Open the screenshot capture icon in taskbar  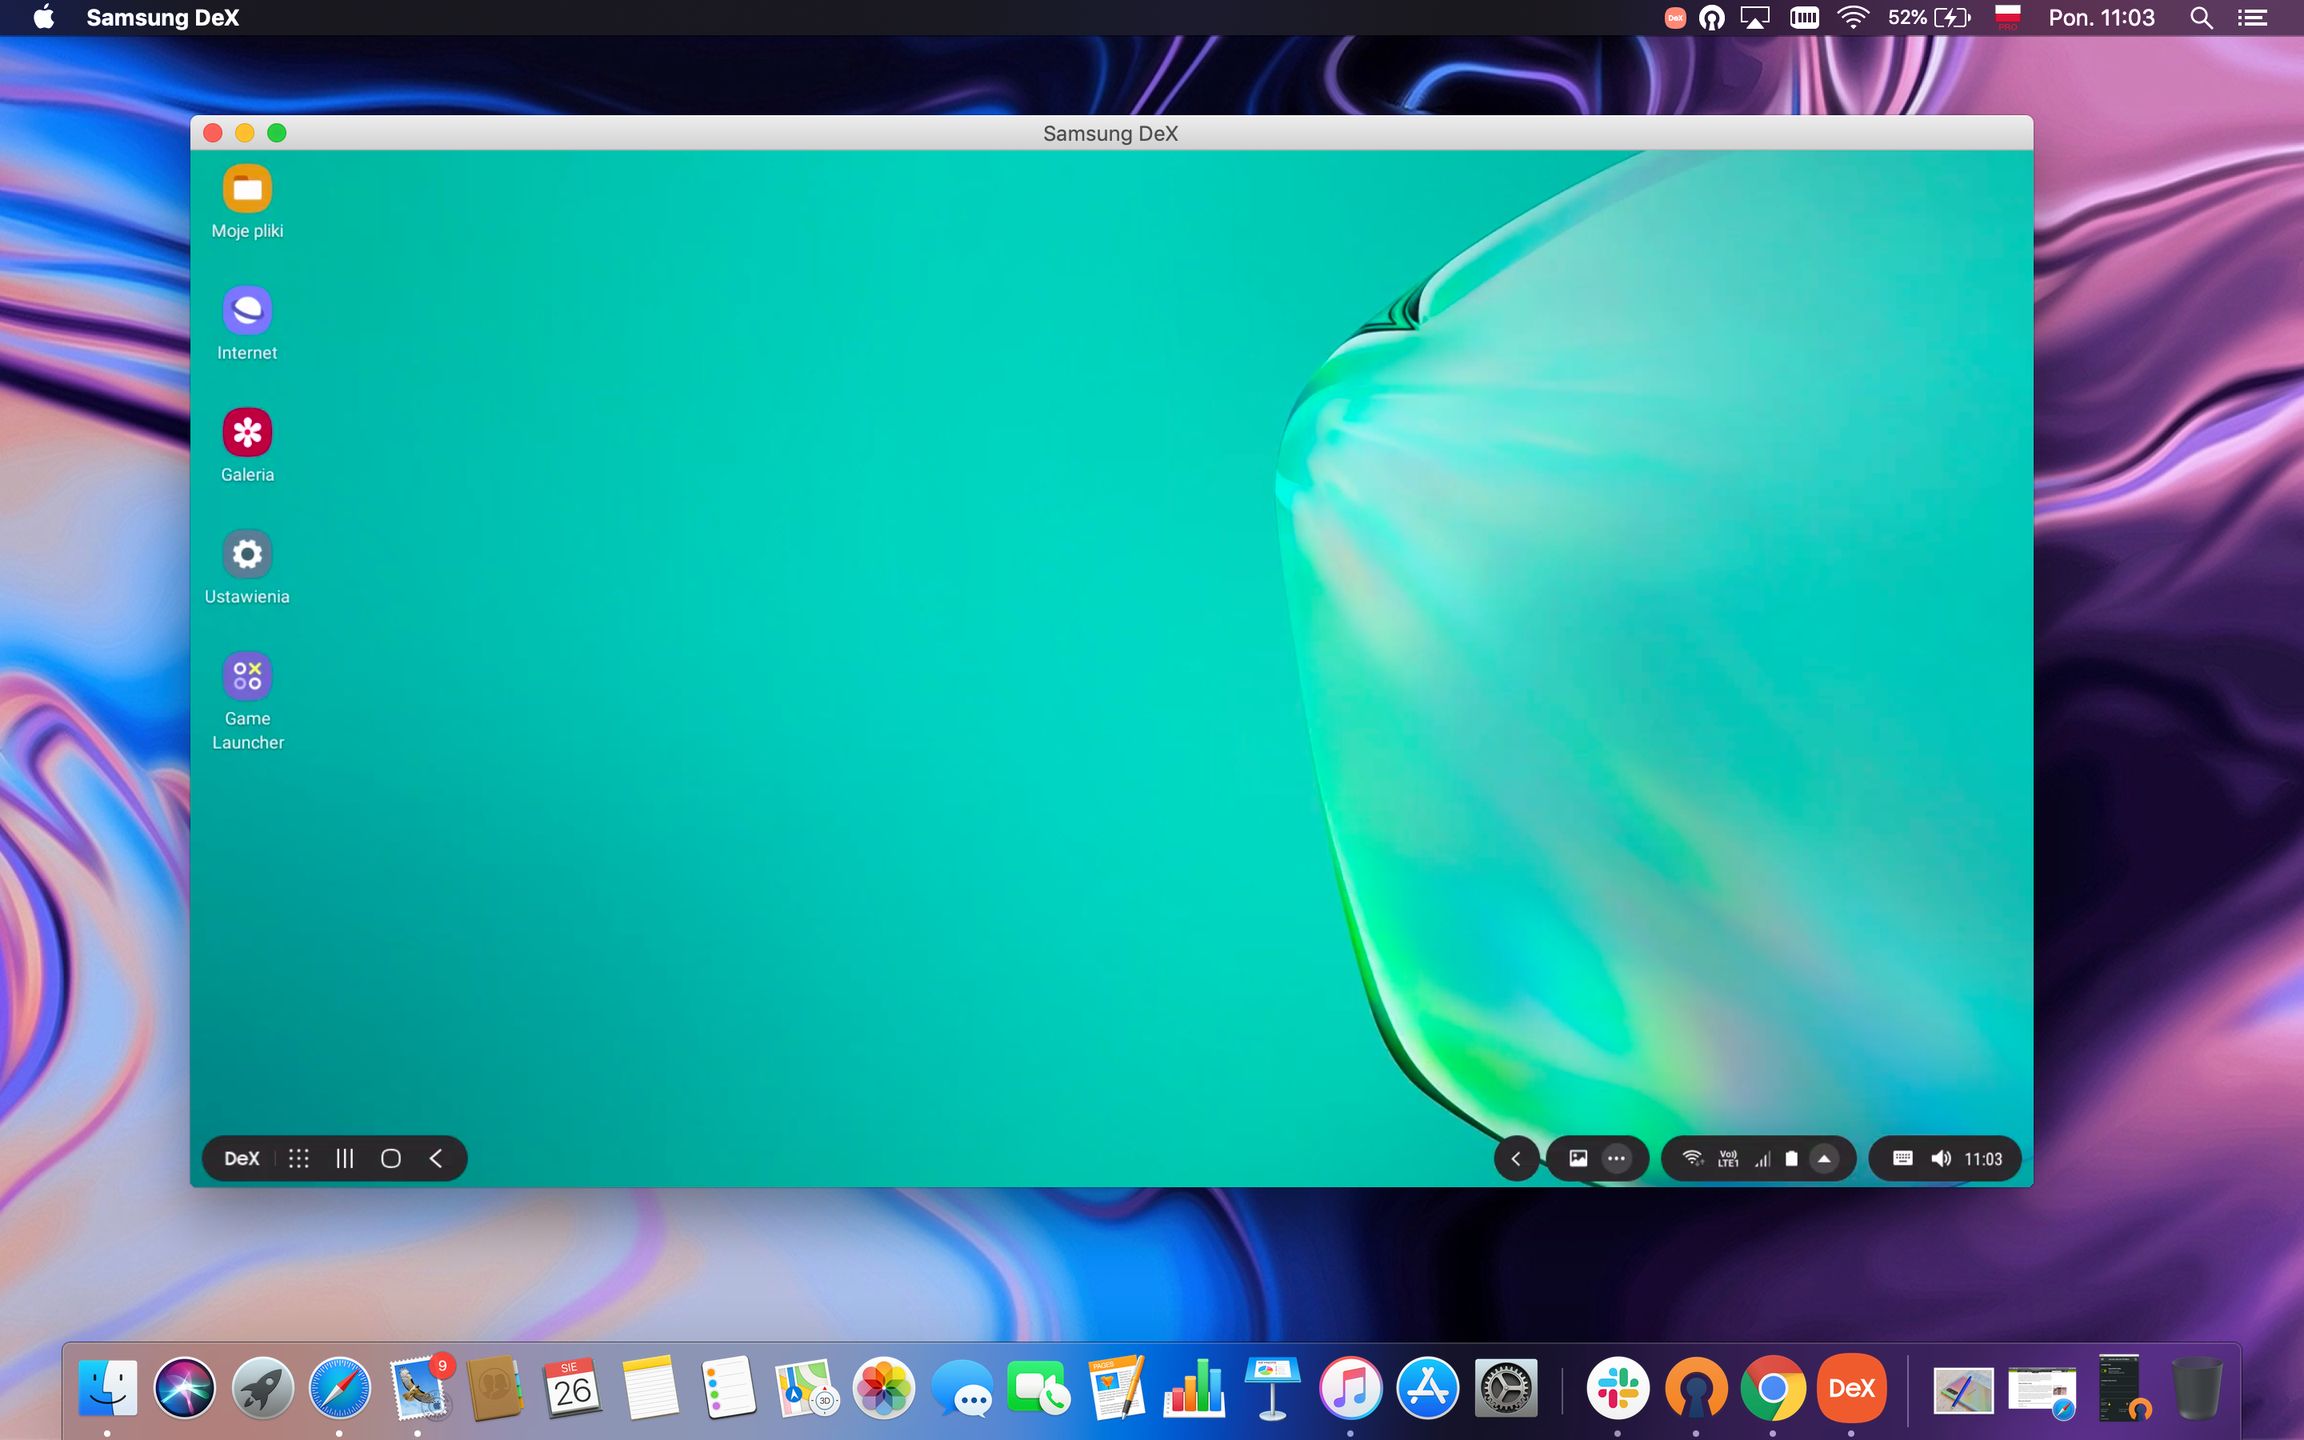tap(1578, 1158)
